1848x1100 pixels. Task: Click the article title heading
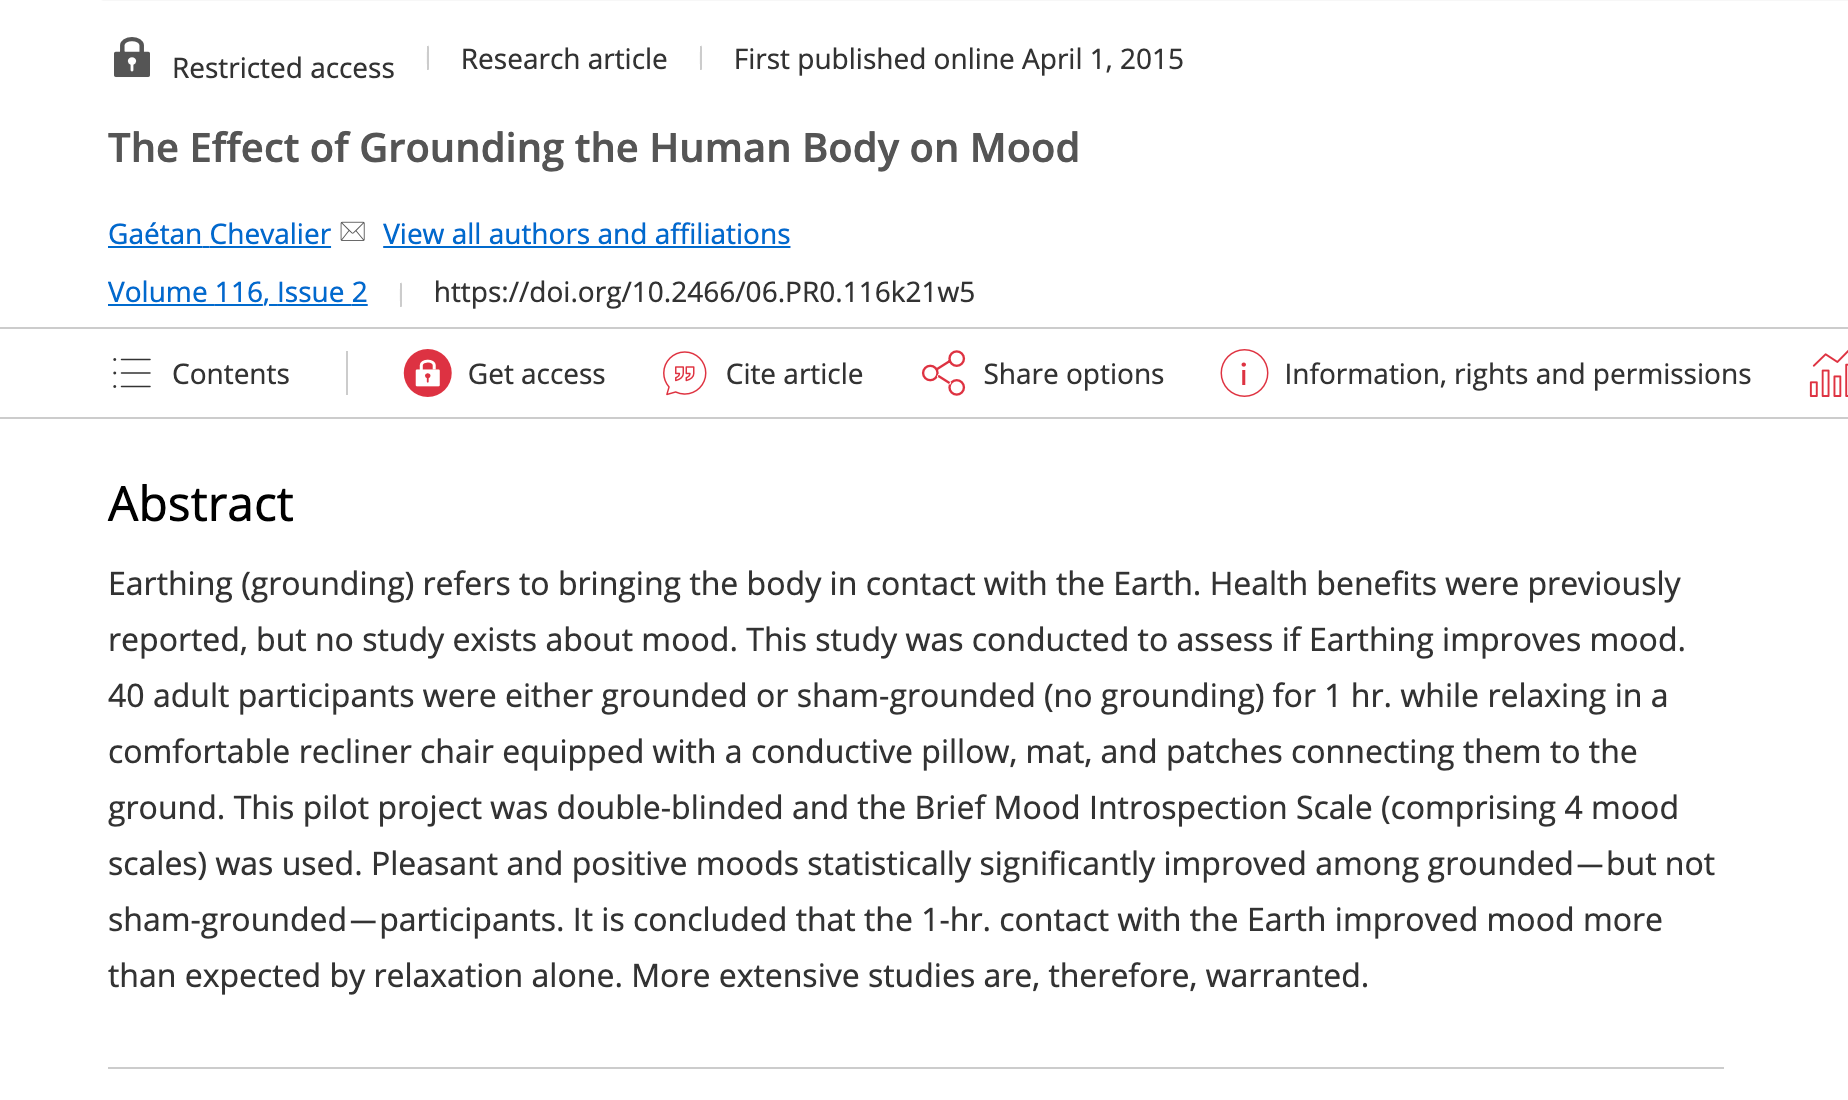(x=593, y=148)
